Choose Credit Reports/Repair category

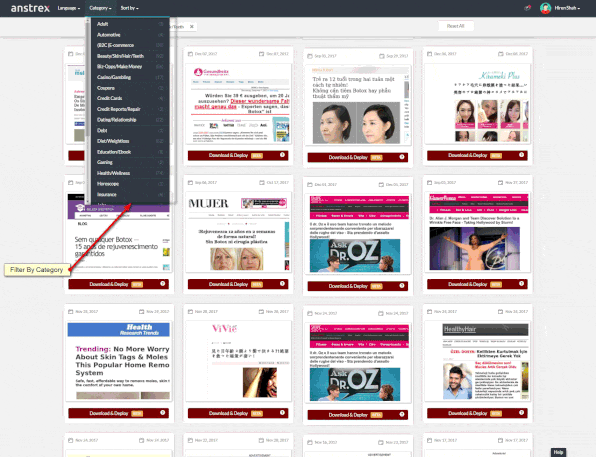click(129, 109)
